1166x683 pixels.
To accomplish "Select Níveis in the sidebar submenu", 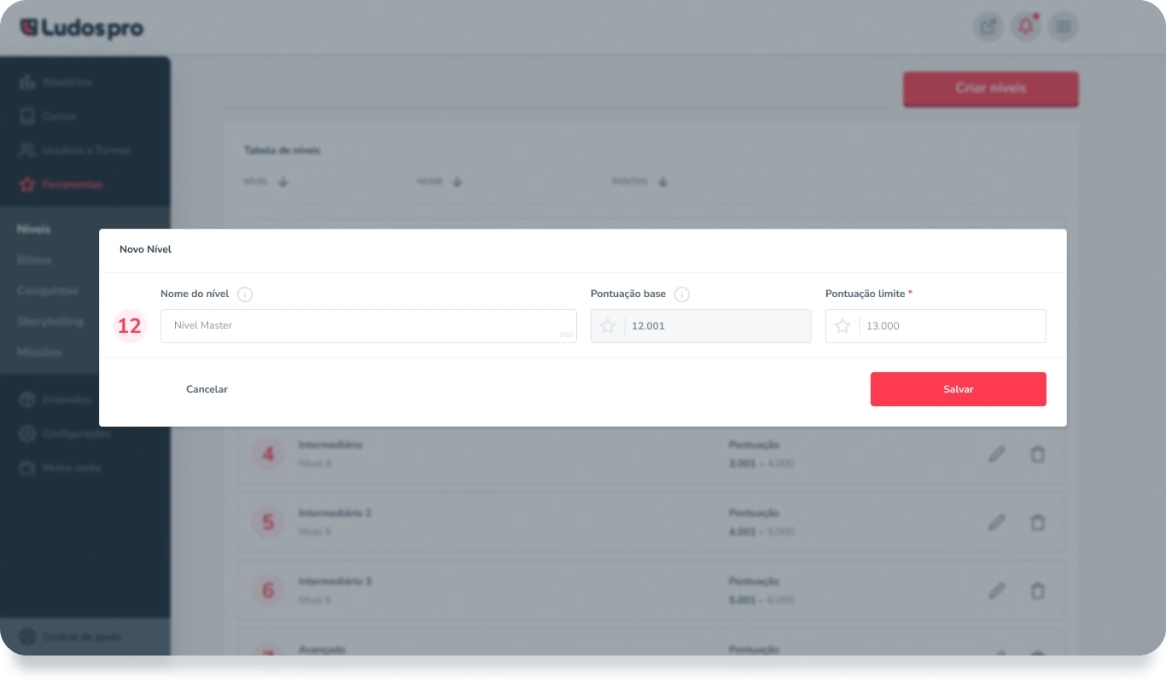I will pyautogui.click(x=34, y=229).
